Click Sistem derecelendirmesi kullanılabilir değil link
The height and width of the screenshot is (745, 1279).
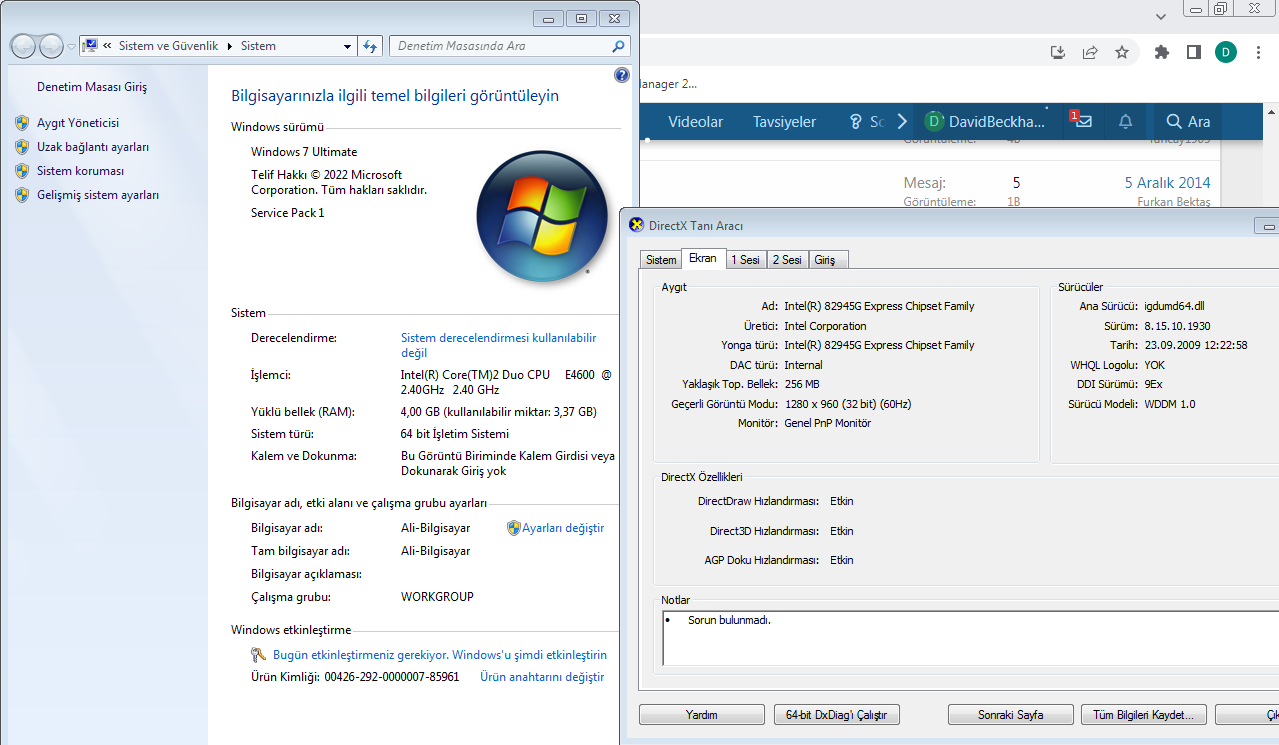pos(498,345)
